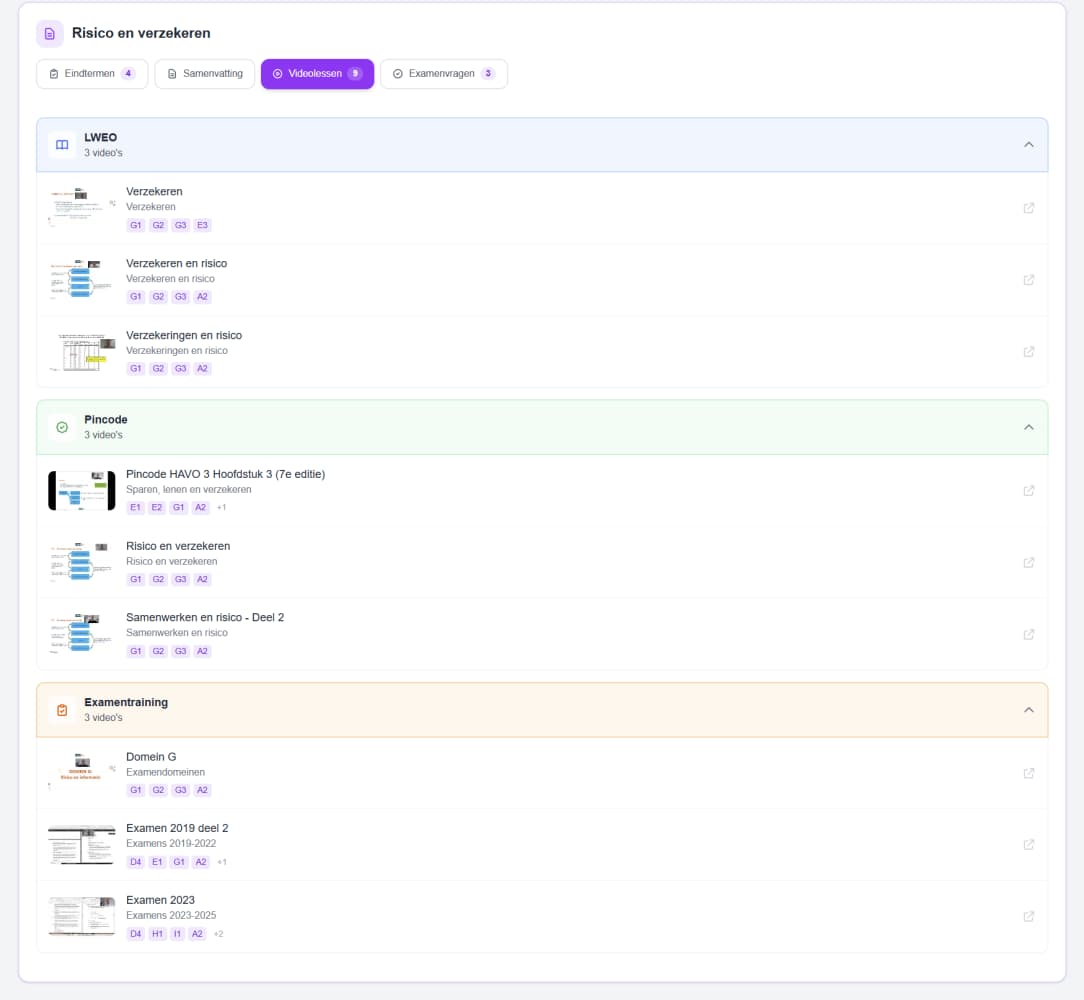The height and width of the screenshot is (1000, 1084).
Task: Click the E3 tag under Verzekeren
Action: [x=202, y=225]
